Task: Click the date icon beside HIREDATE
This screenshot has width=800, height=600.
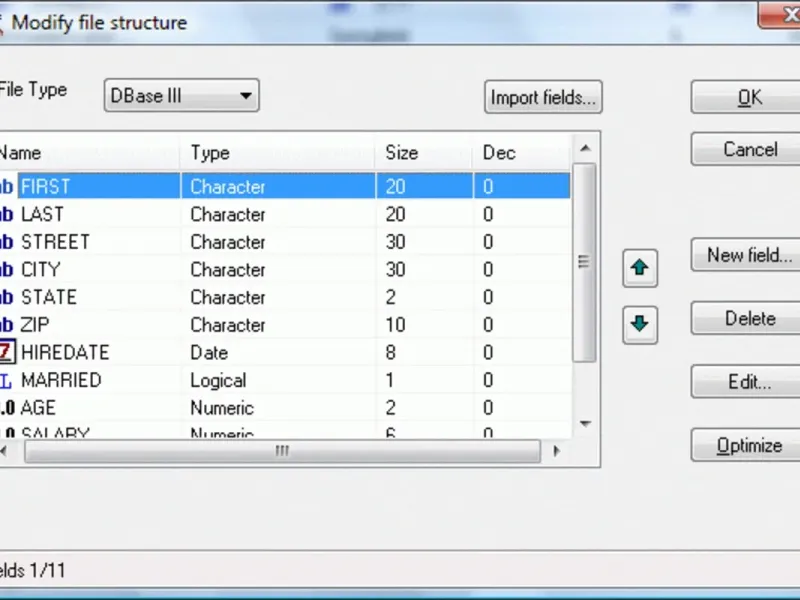Action: click(7, 352)
